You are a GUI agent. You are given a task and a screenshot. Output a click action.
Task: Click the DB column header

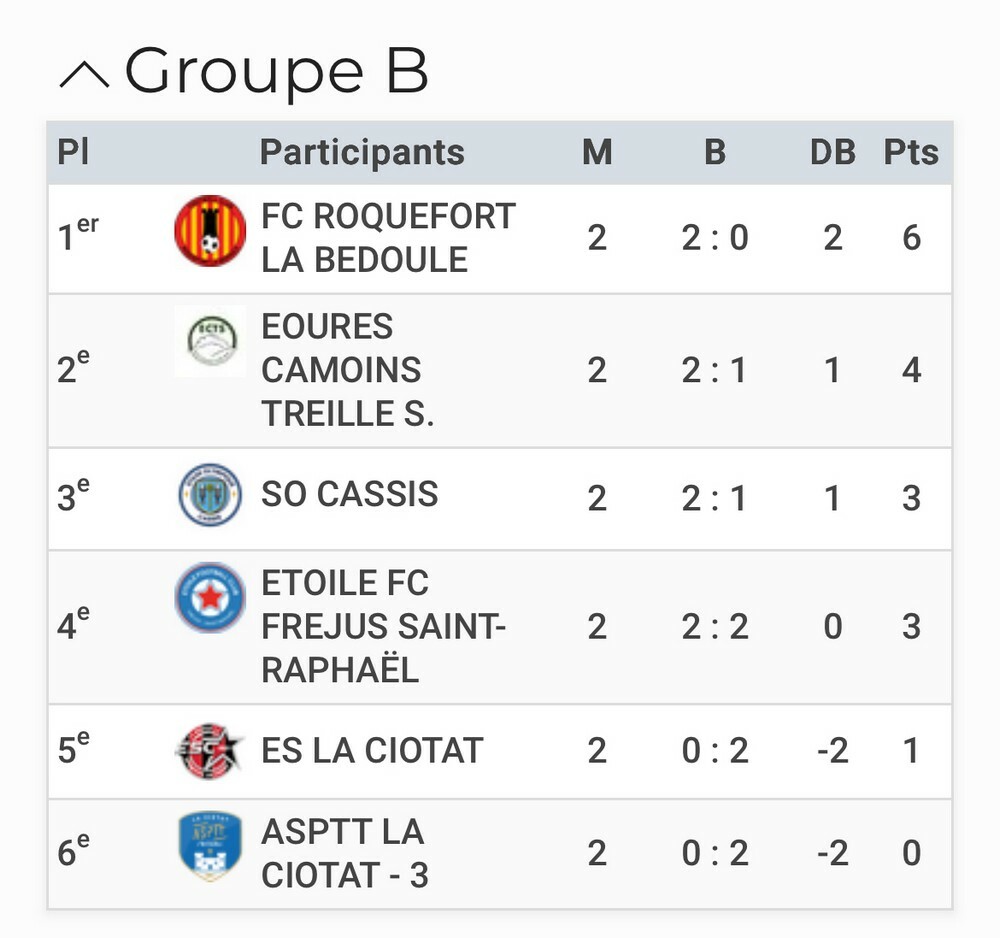click(832, 153)
